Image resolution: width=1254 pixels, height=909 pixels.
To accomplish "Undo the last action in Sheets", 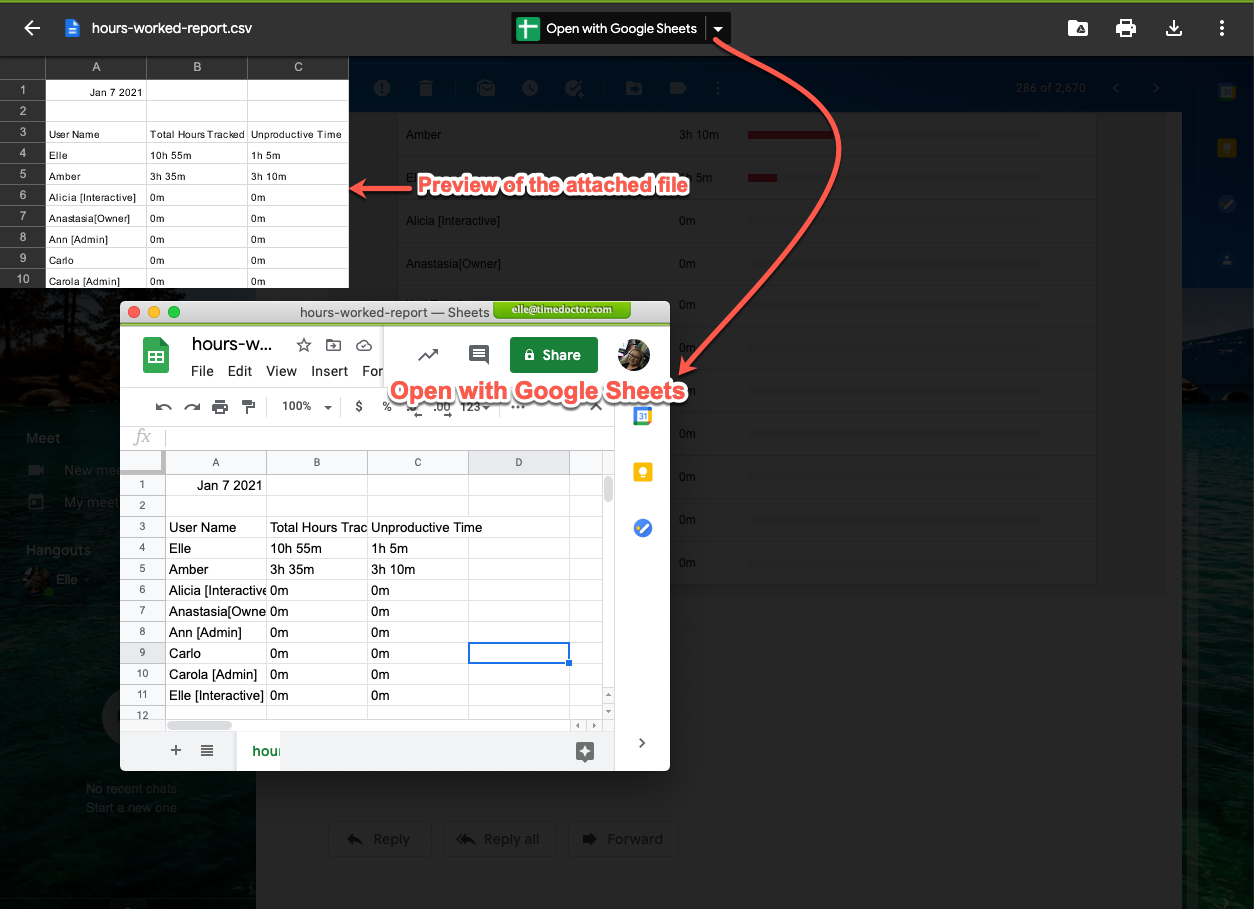I will (164, 407).
